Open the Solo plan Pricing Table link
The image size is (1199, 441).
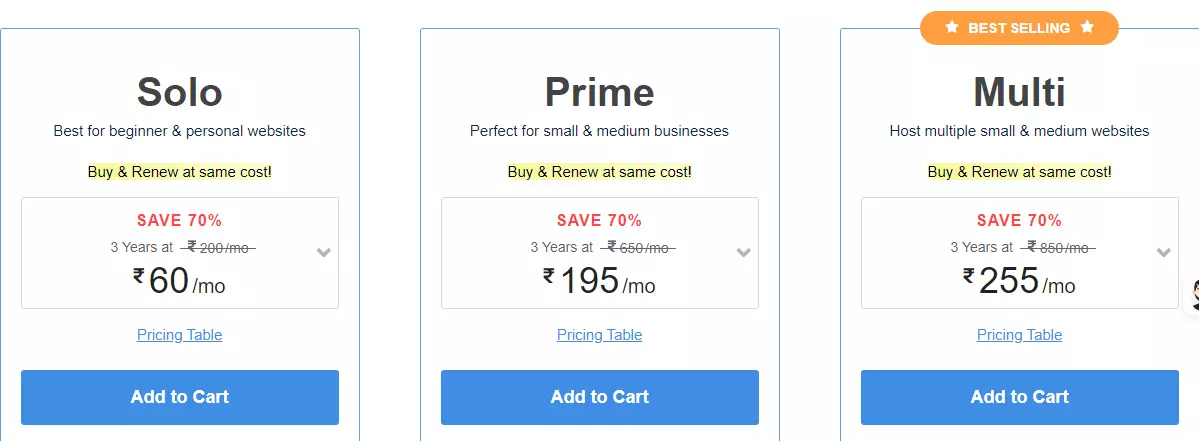(x=180, y=335)
